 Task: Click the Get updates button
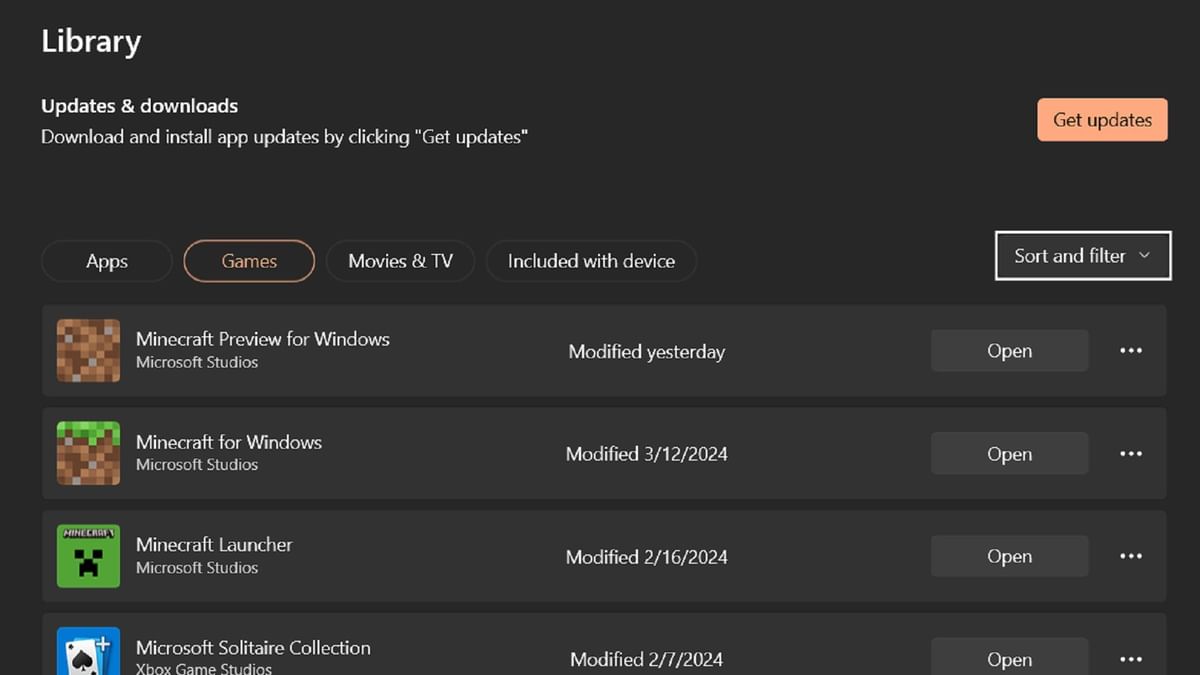tap(1102, 119)
